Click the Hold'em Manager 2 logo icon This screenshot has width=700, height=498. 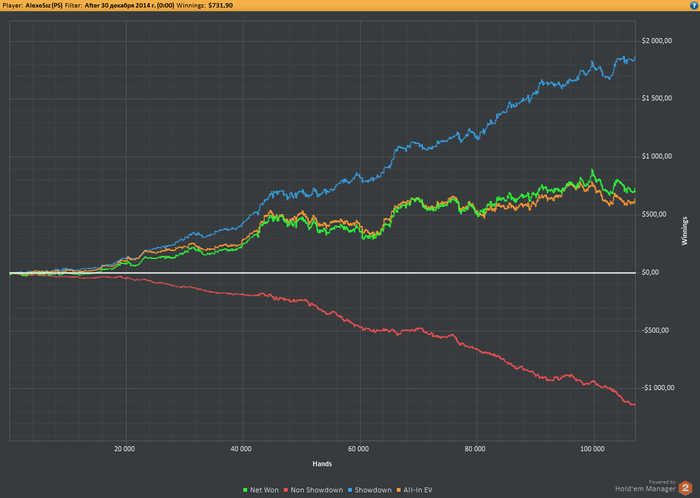(x=685, y=488)
